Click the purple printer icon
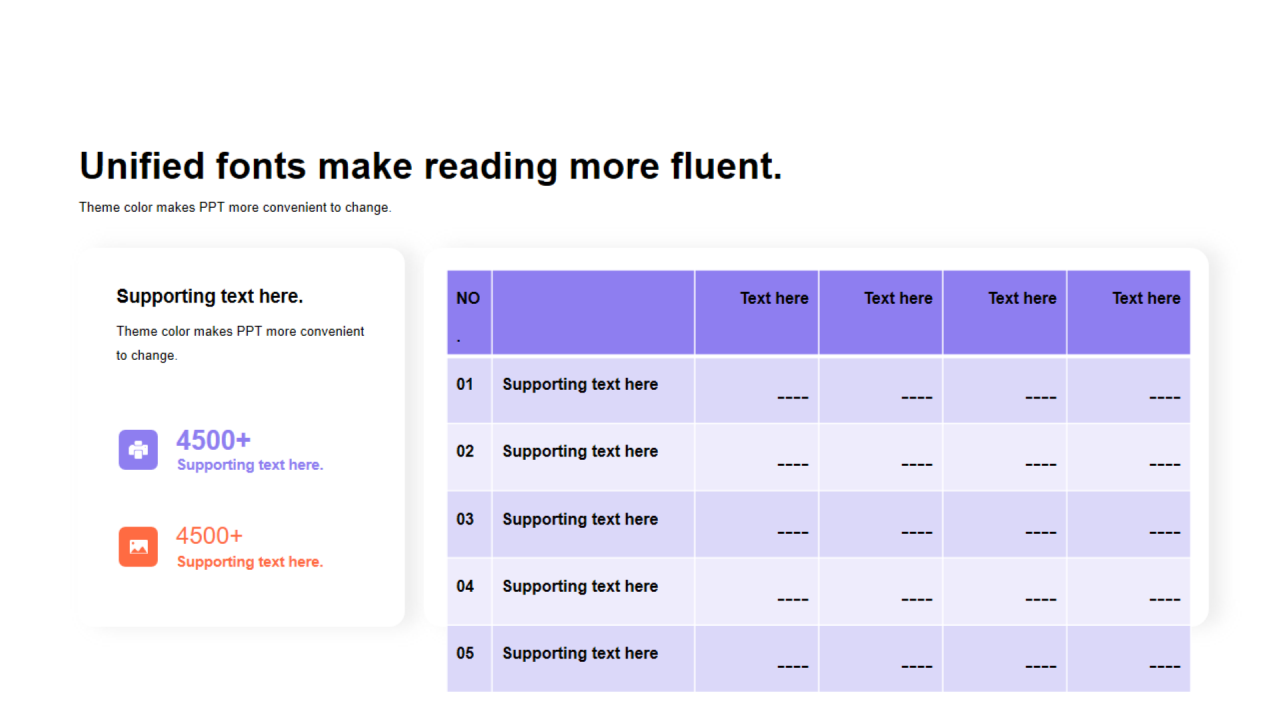The height and width of the screenshot is (720, 1280). pyautogui.click(x=138, y=450)
